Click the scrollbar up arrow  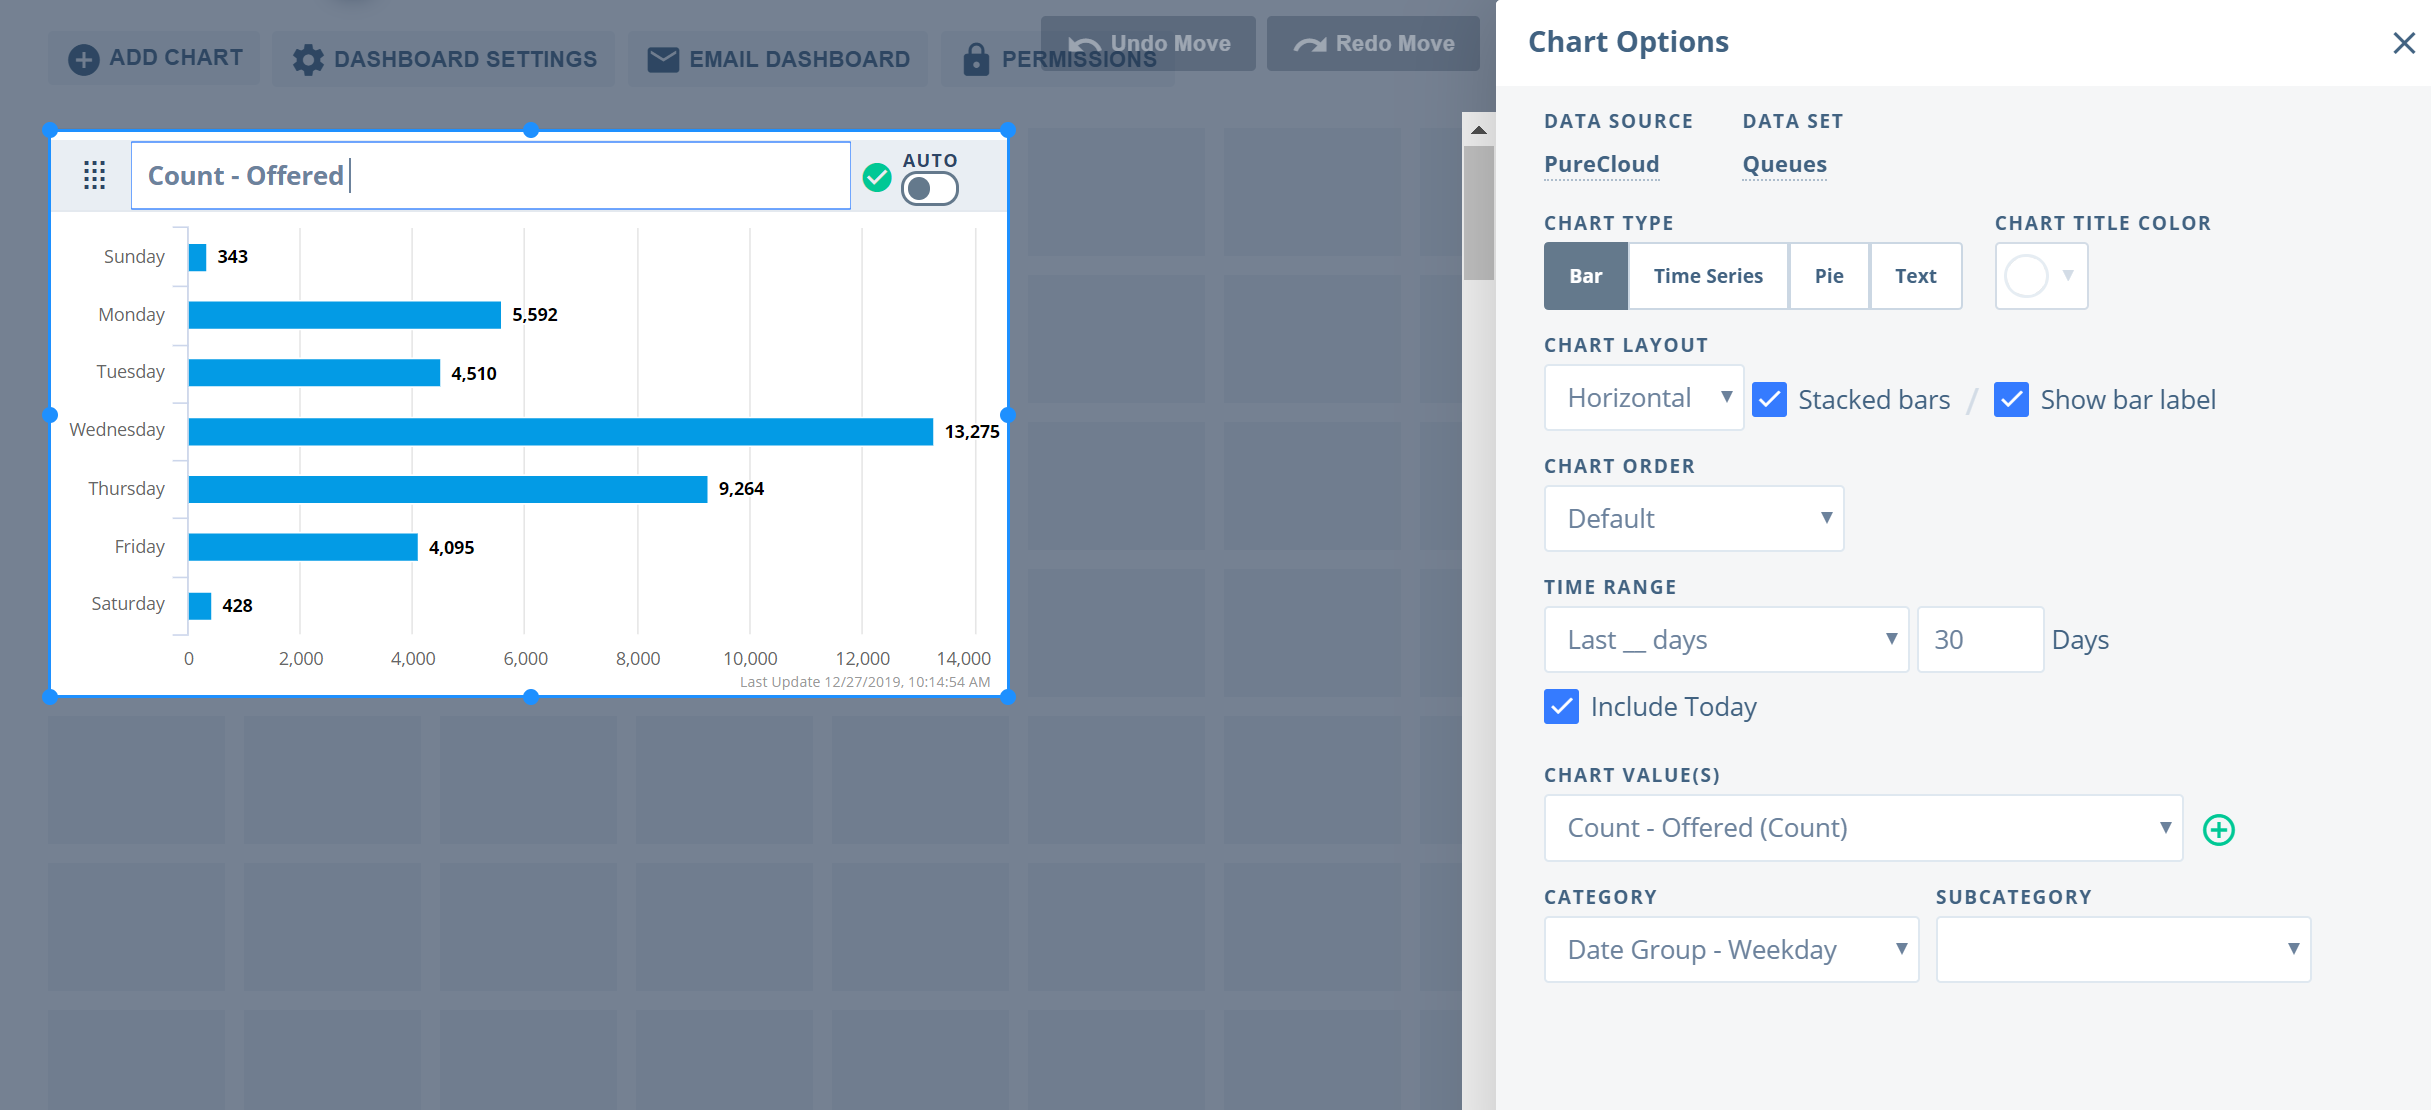[1479, 130]
